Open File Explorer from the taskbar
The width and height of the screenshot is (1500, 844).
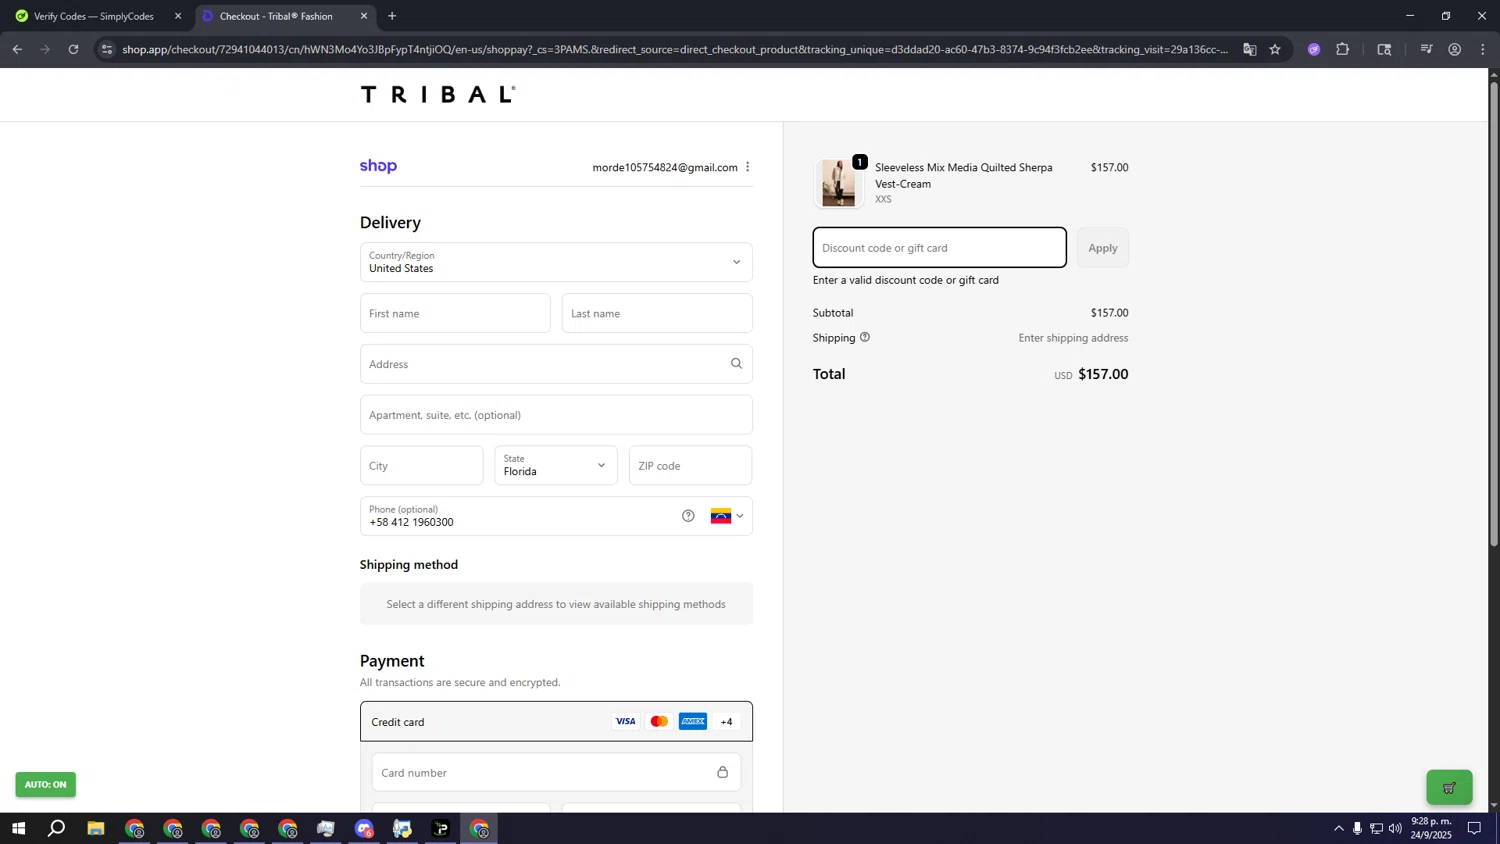96,828
